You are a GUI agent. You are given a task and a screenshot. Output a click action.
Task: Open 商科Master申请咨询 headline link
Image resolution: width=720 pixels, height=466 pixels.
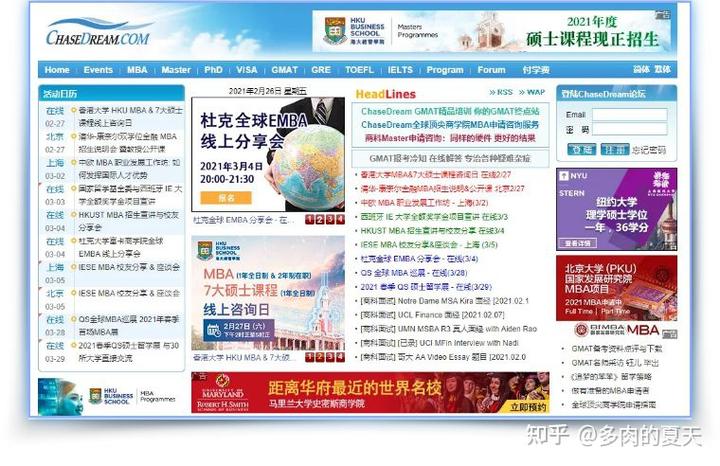tap(450, 138)
